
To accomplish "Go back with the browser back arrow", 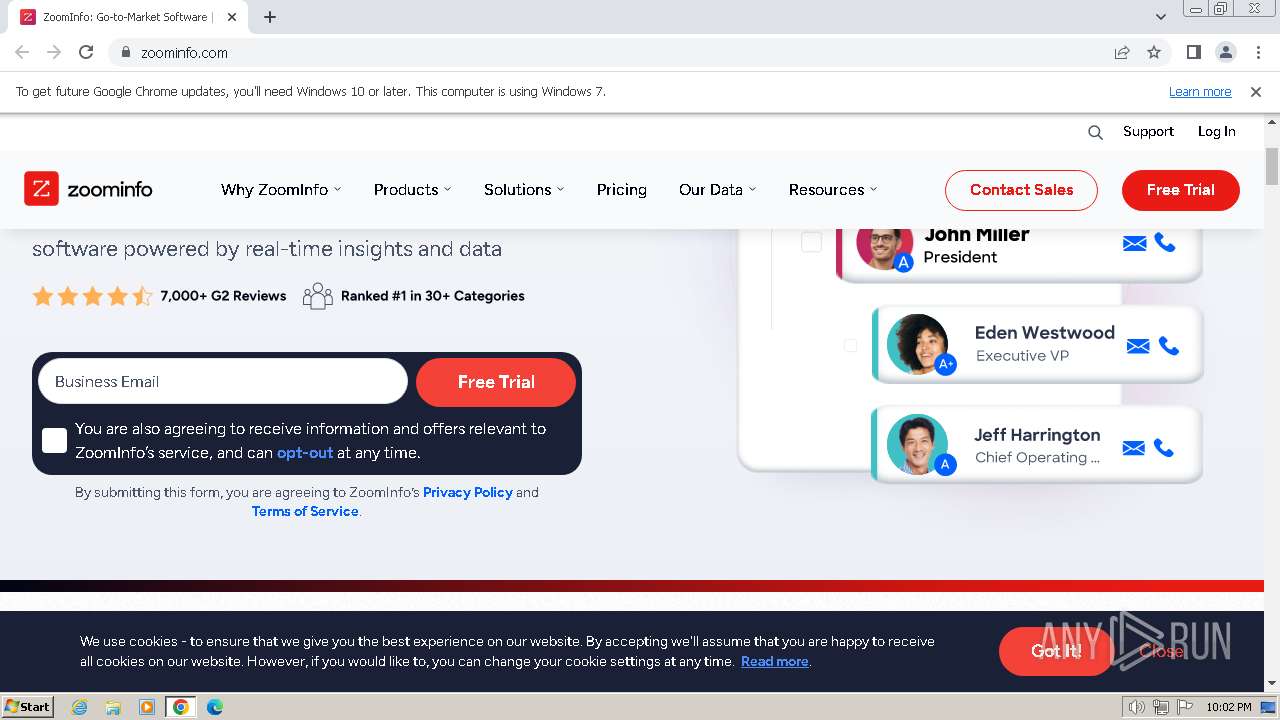I will coord(22,52).
